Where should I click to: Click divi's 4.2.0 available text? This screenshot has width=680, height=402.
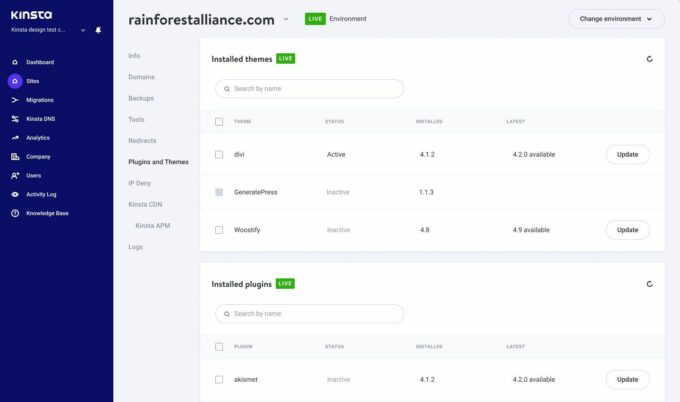(x=534, y=154)
